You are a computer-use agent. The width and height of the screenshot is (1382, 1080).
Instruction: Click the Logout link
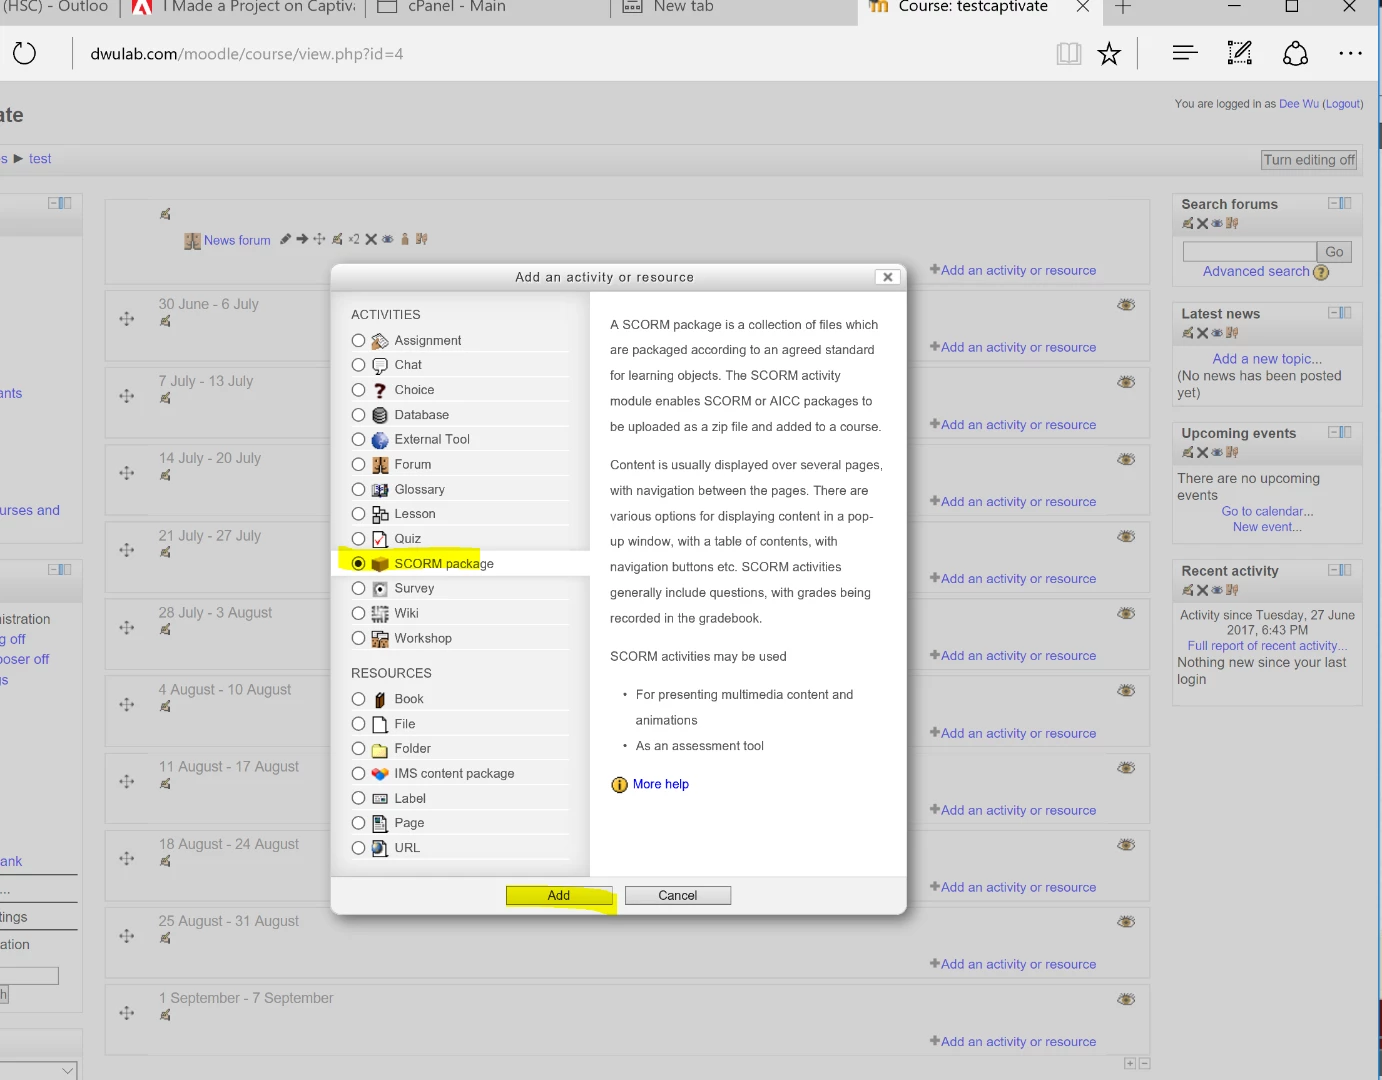[1343, 104]
